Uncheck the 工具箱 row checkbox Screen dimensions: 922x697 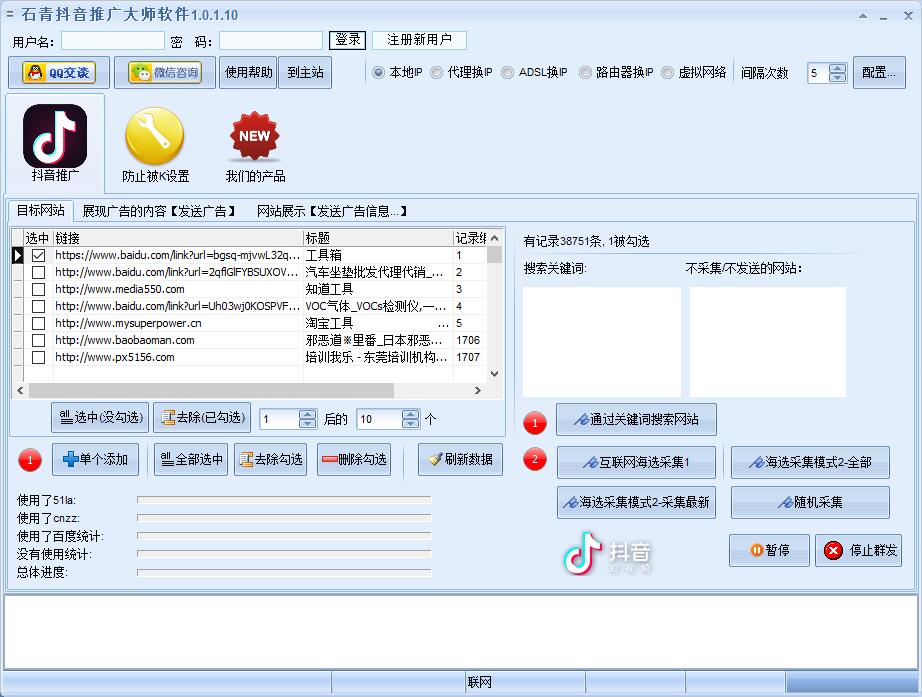pyautogui.click(x=38, y=255)
